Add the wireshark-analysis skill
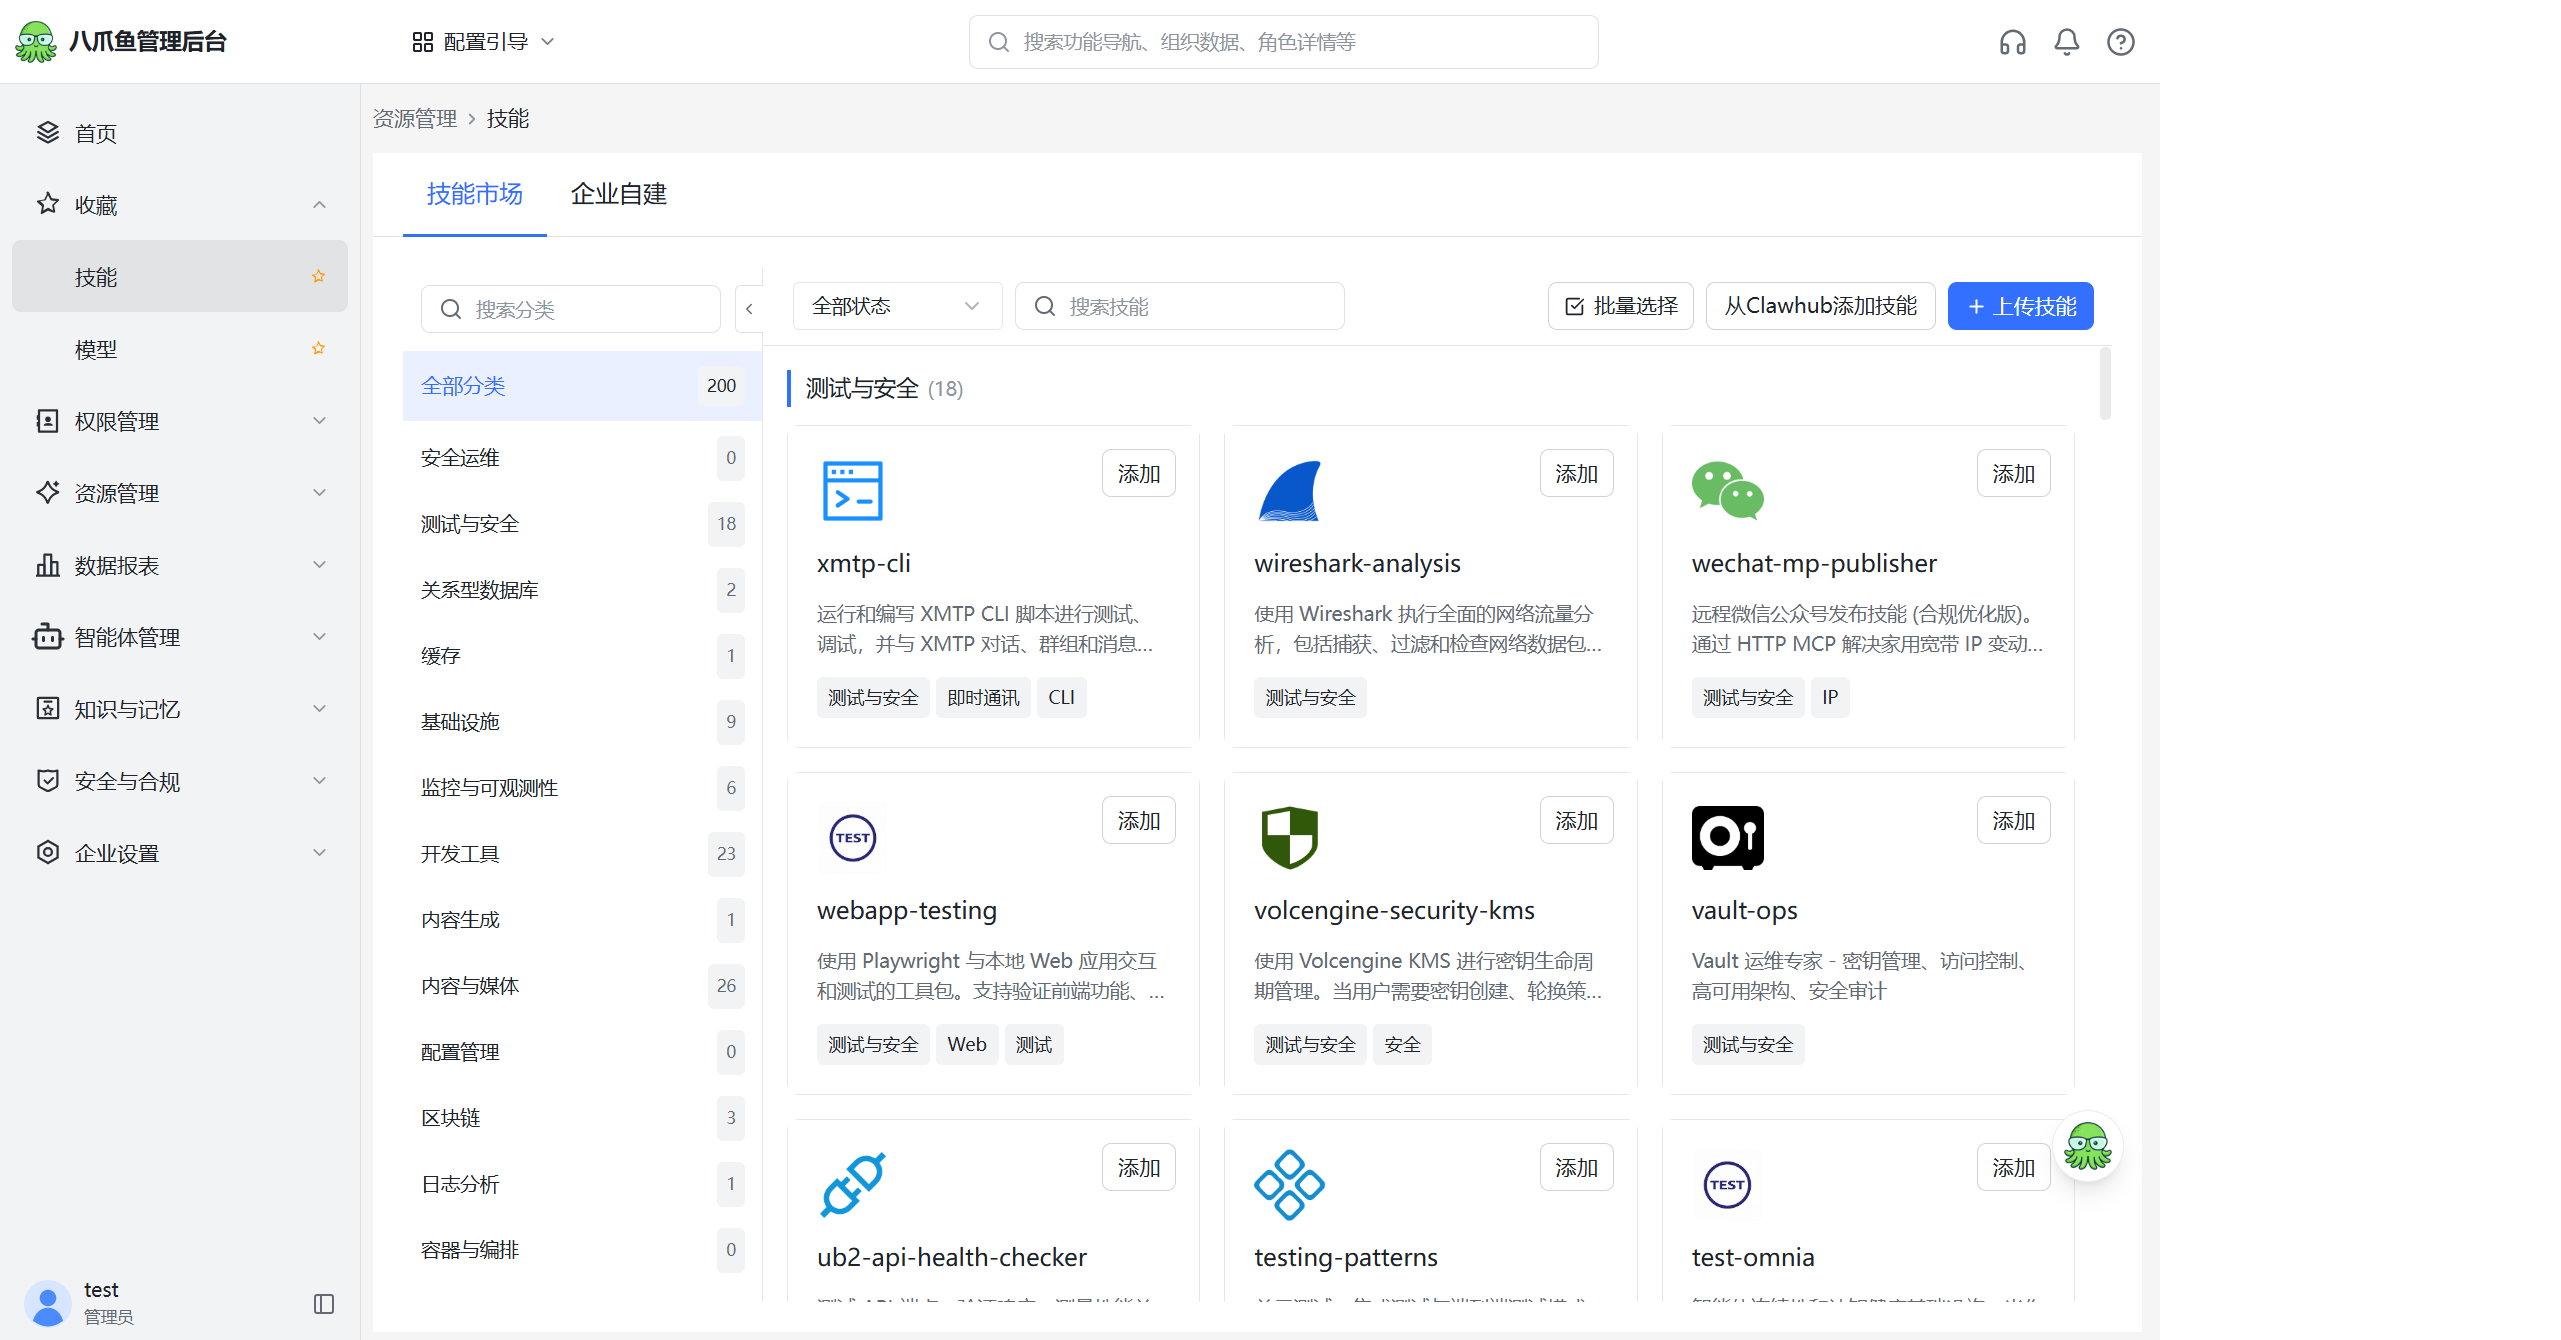 pyautogui.click(x=1577, y=474)
